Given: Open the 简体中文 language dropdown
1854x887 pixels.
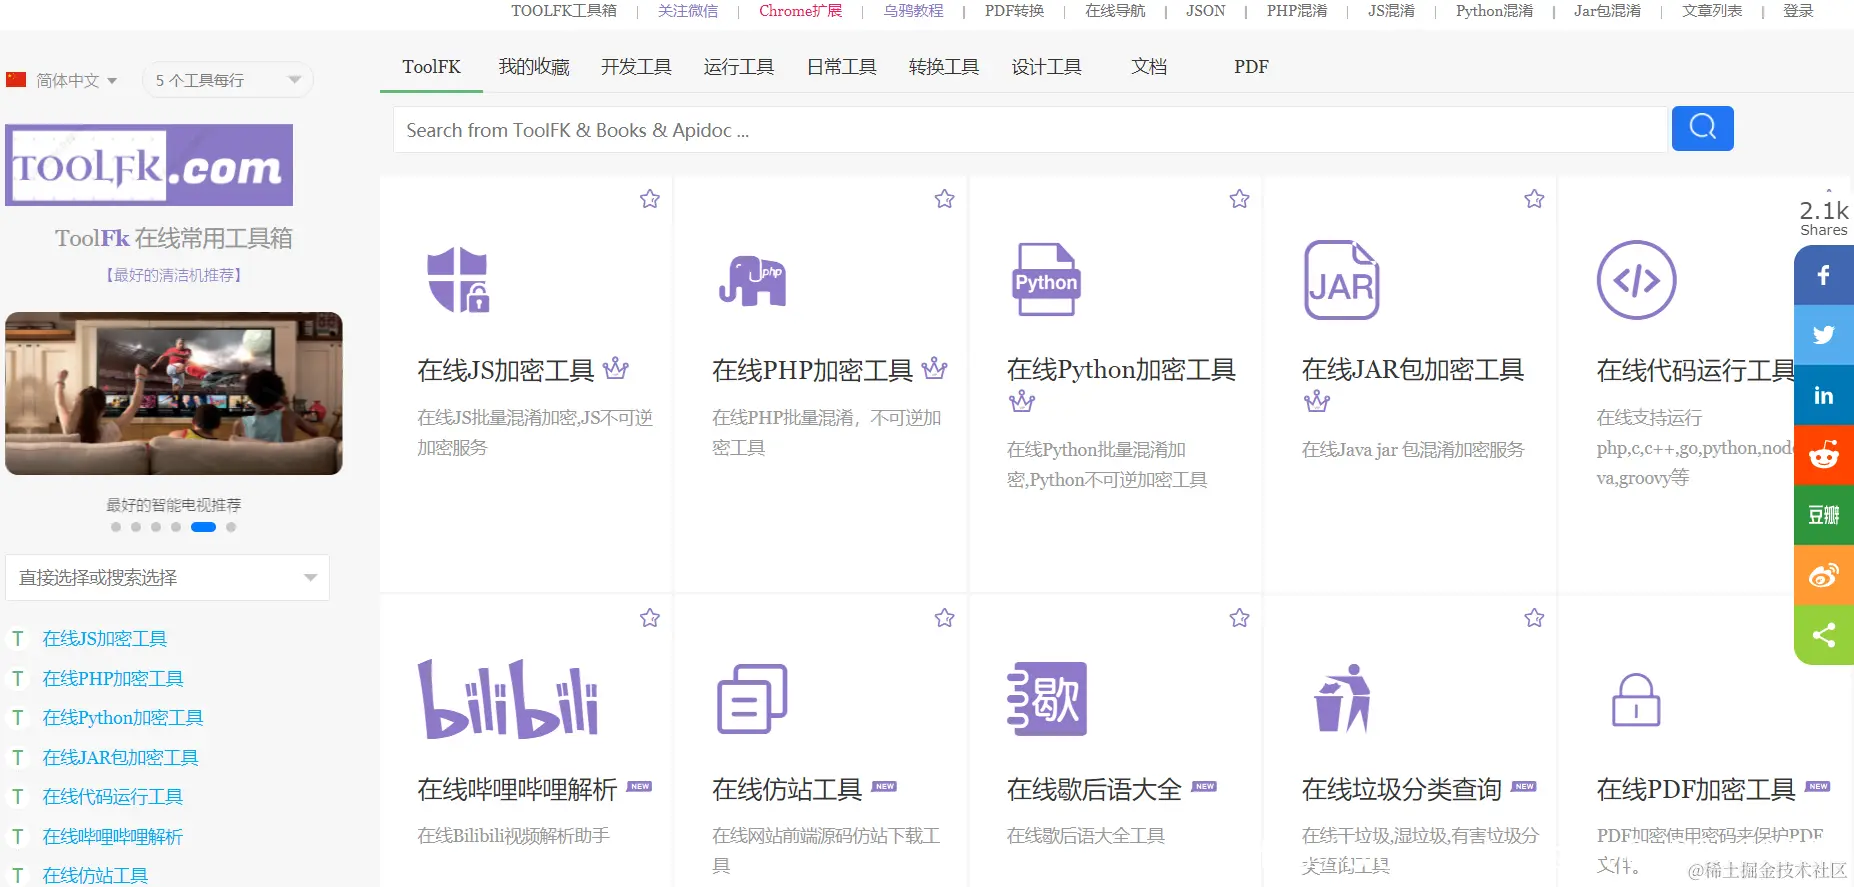Looking at the screenshot, I should (63, 80).
